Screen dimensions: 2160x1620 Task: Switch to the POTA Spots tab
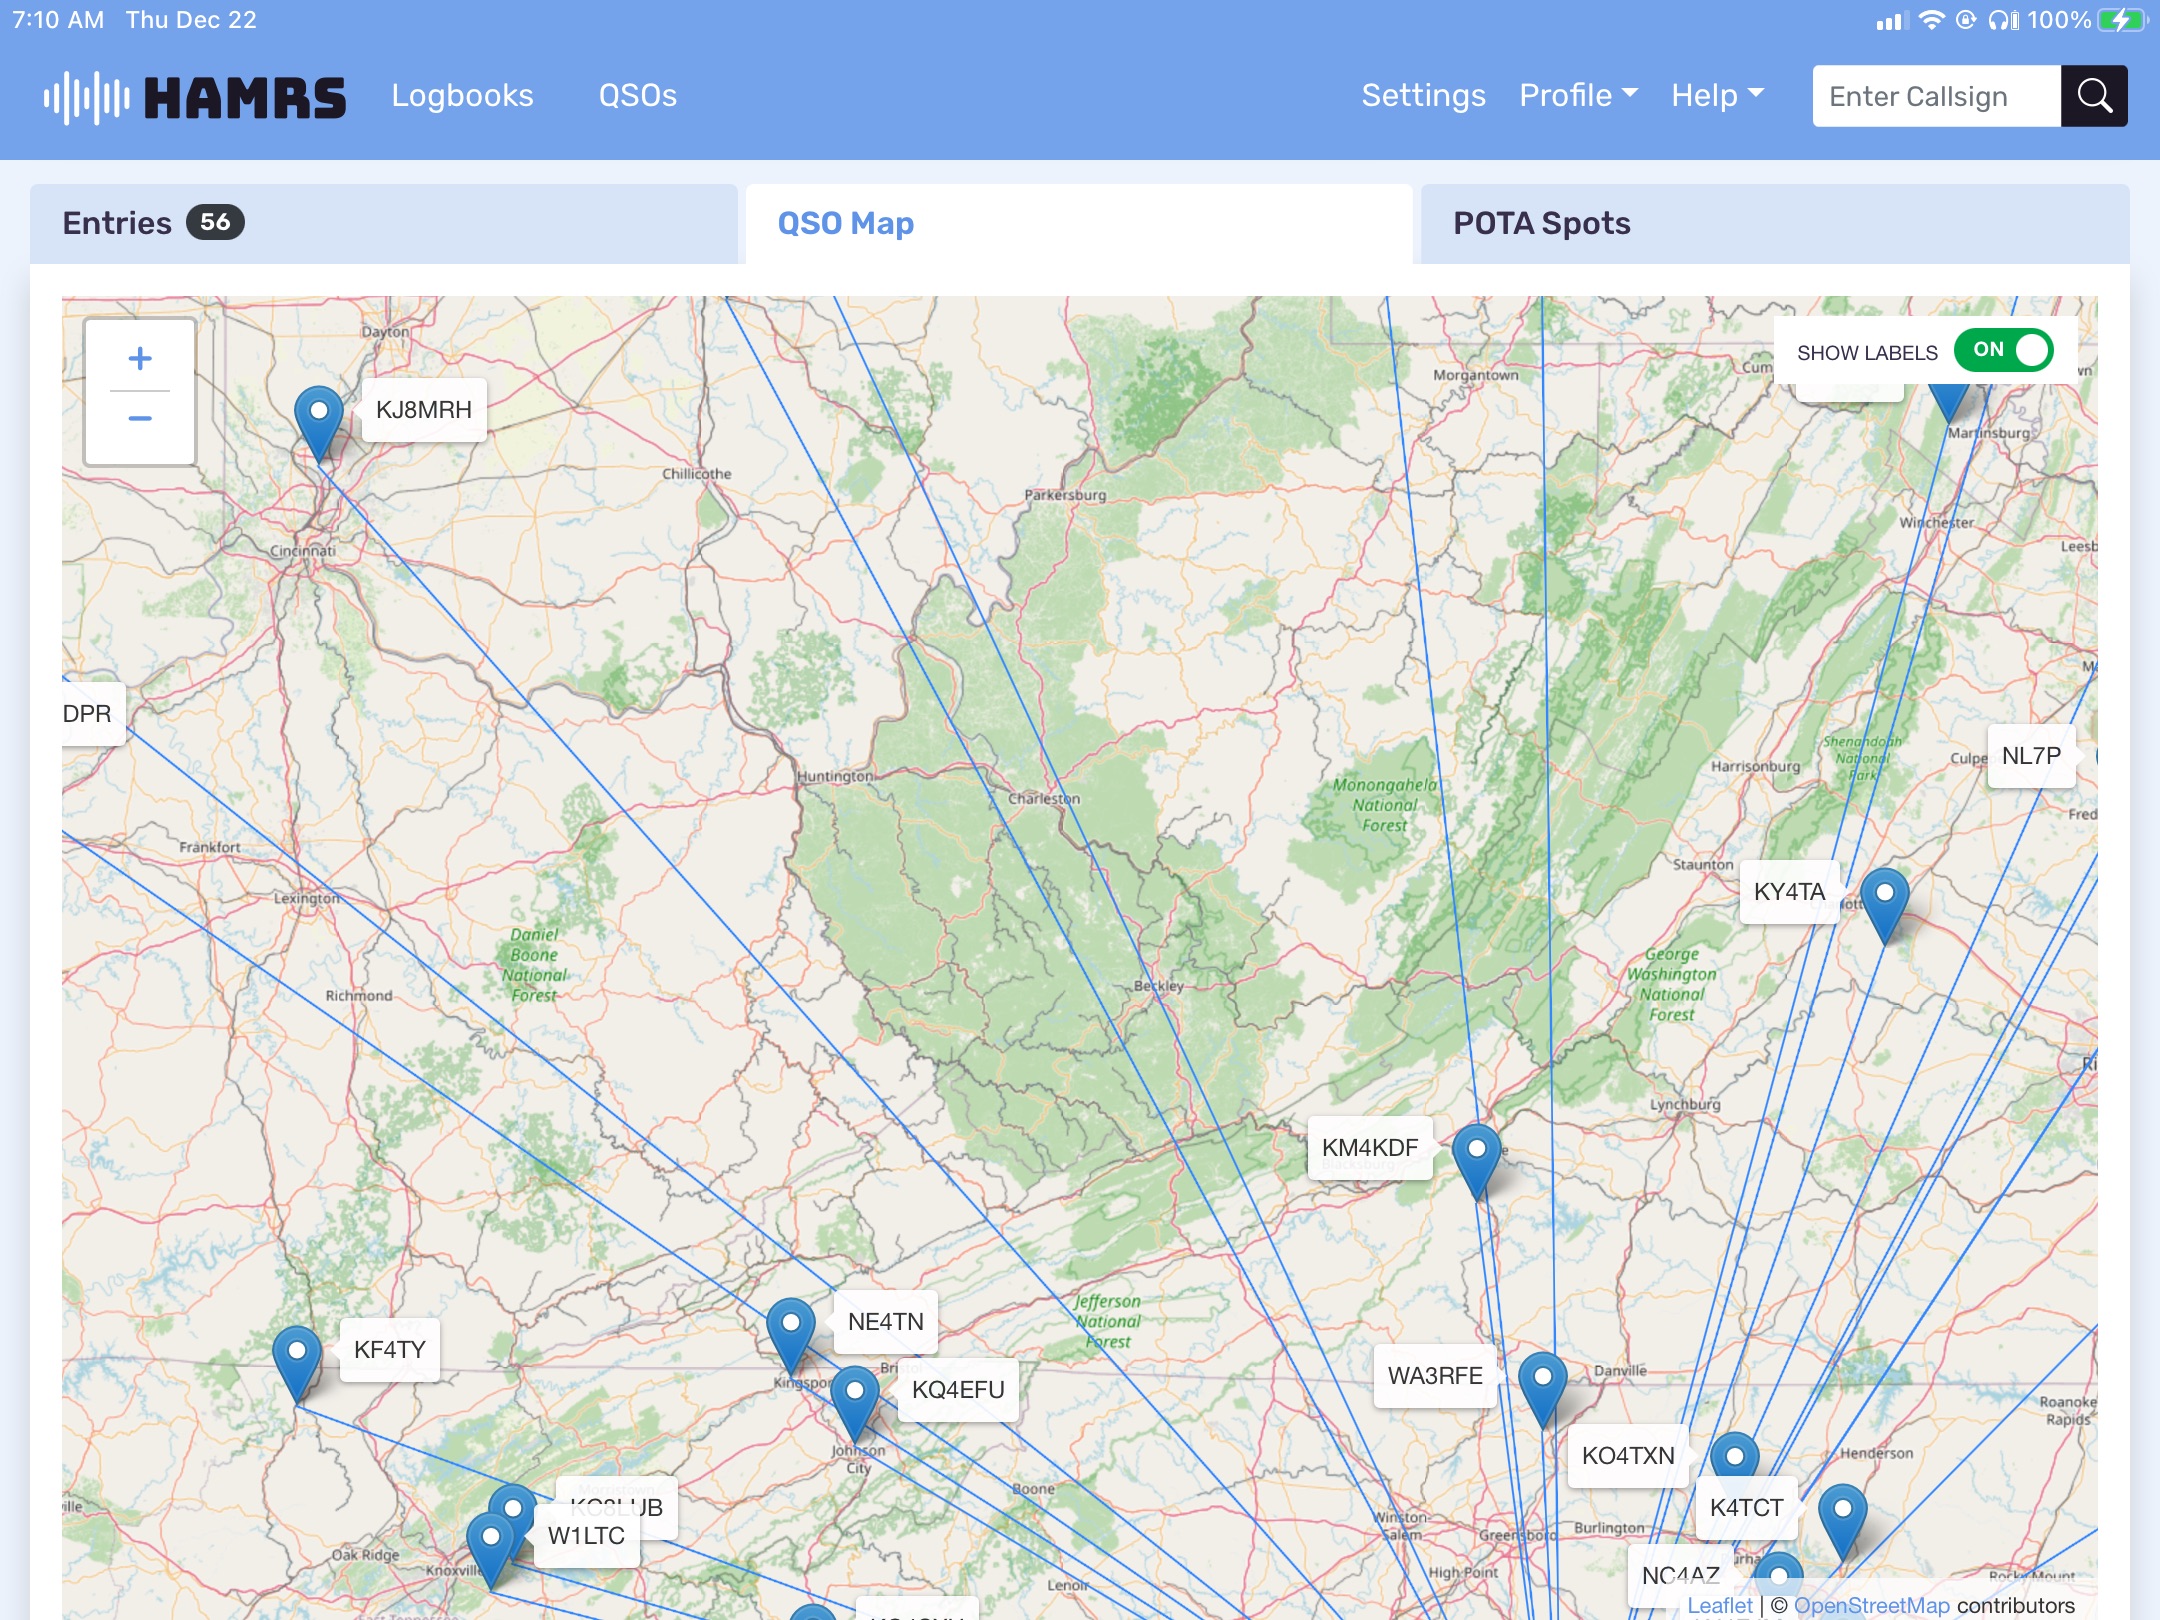(x=1775, y=223)
